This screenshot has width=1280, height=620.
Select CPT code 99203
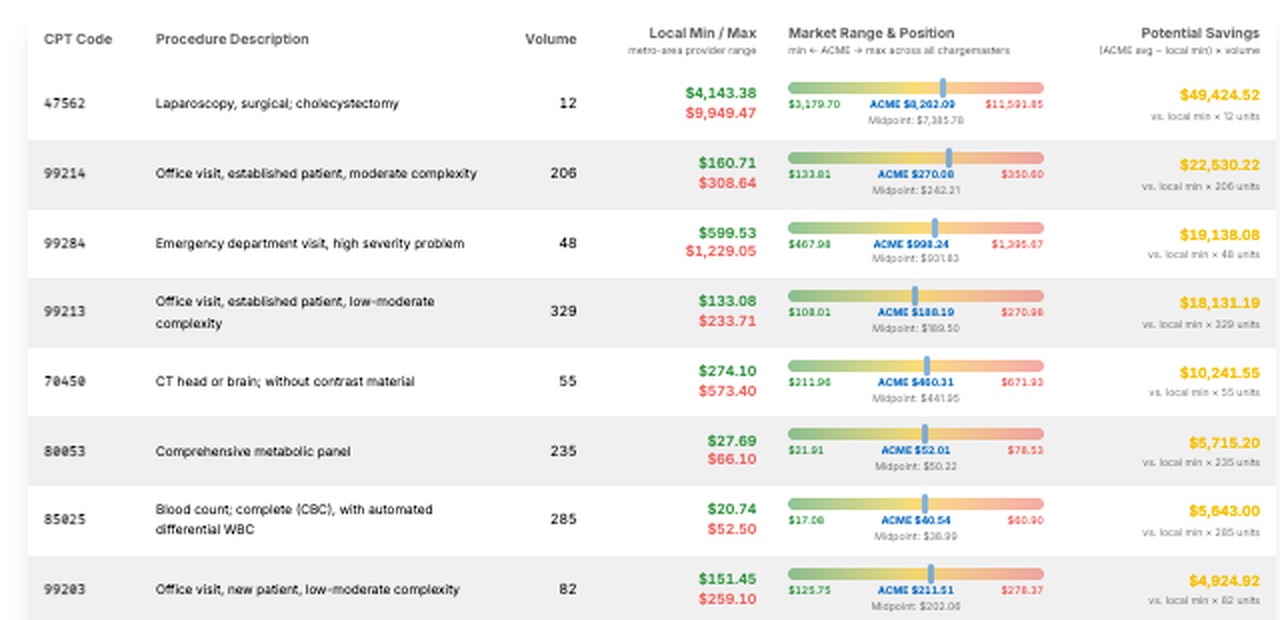(x=65, y=589)
